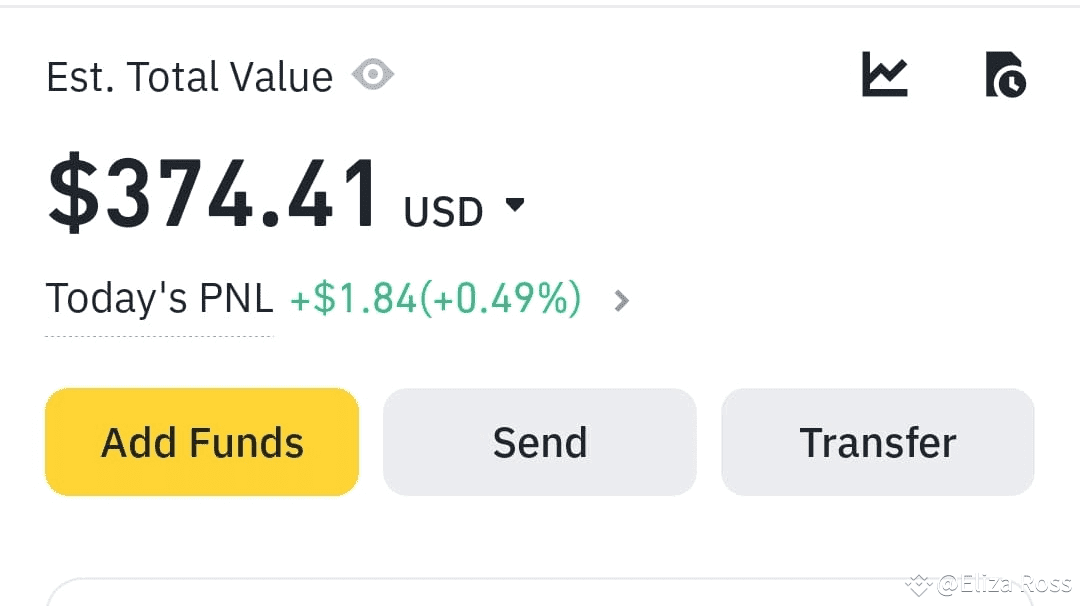
Task: Tap the @Eliza Ross watermark text
Action: point(1004,585)
